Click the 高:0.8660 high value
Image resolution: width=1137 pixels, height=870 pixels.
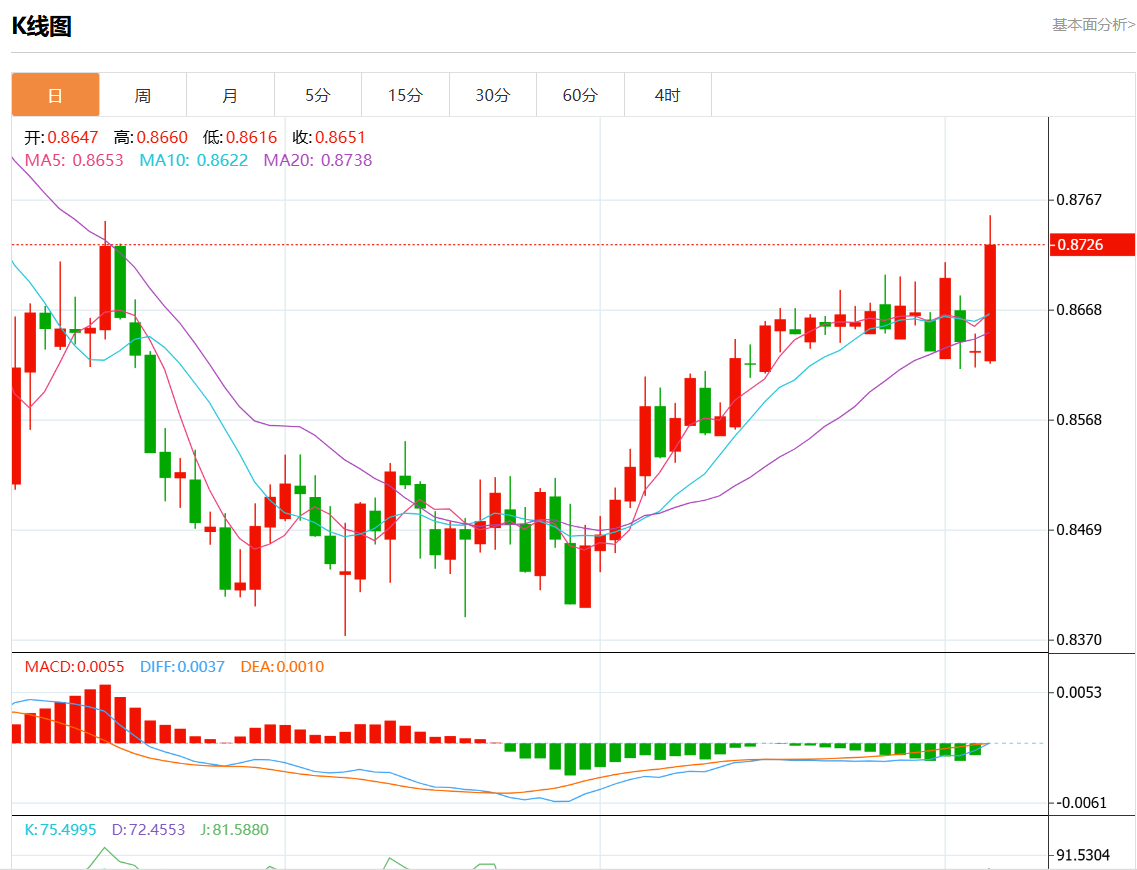151,137
